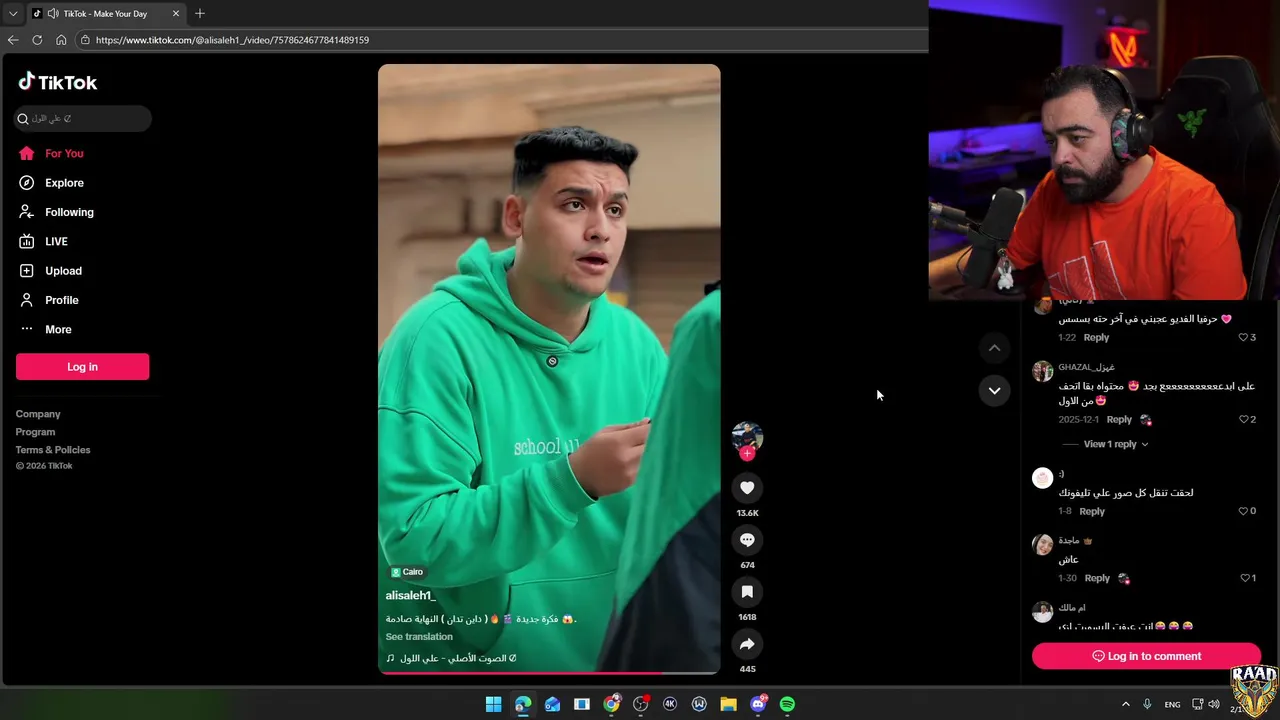1280x720 pixels.
Task: Open Discord from the taskbar
Action: coord(758,704)
